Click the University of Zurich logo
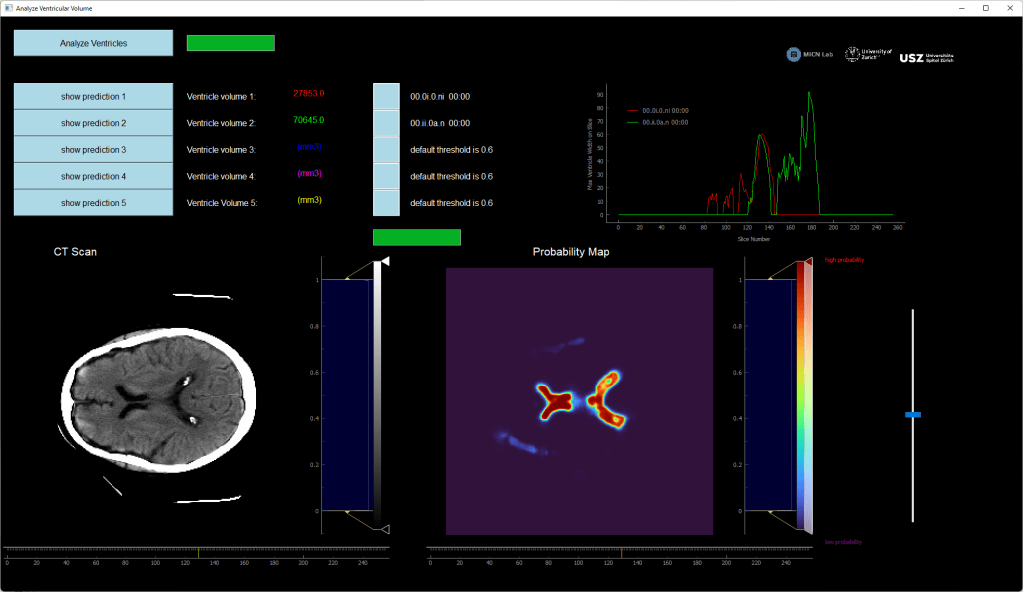Viewport: 1023px width, 592px height. (x=868, y=55)
